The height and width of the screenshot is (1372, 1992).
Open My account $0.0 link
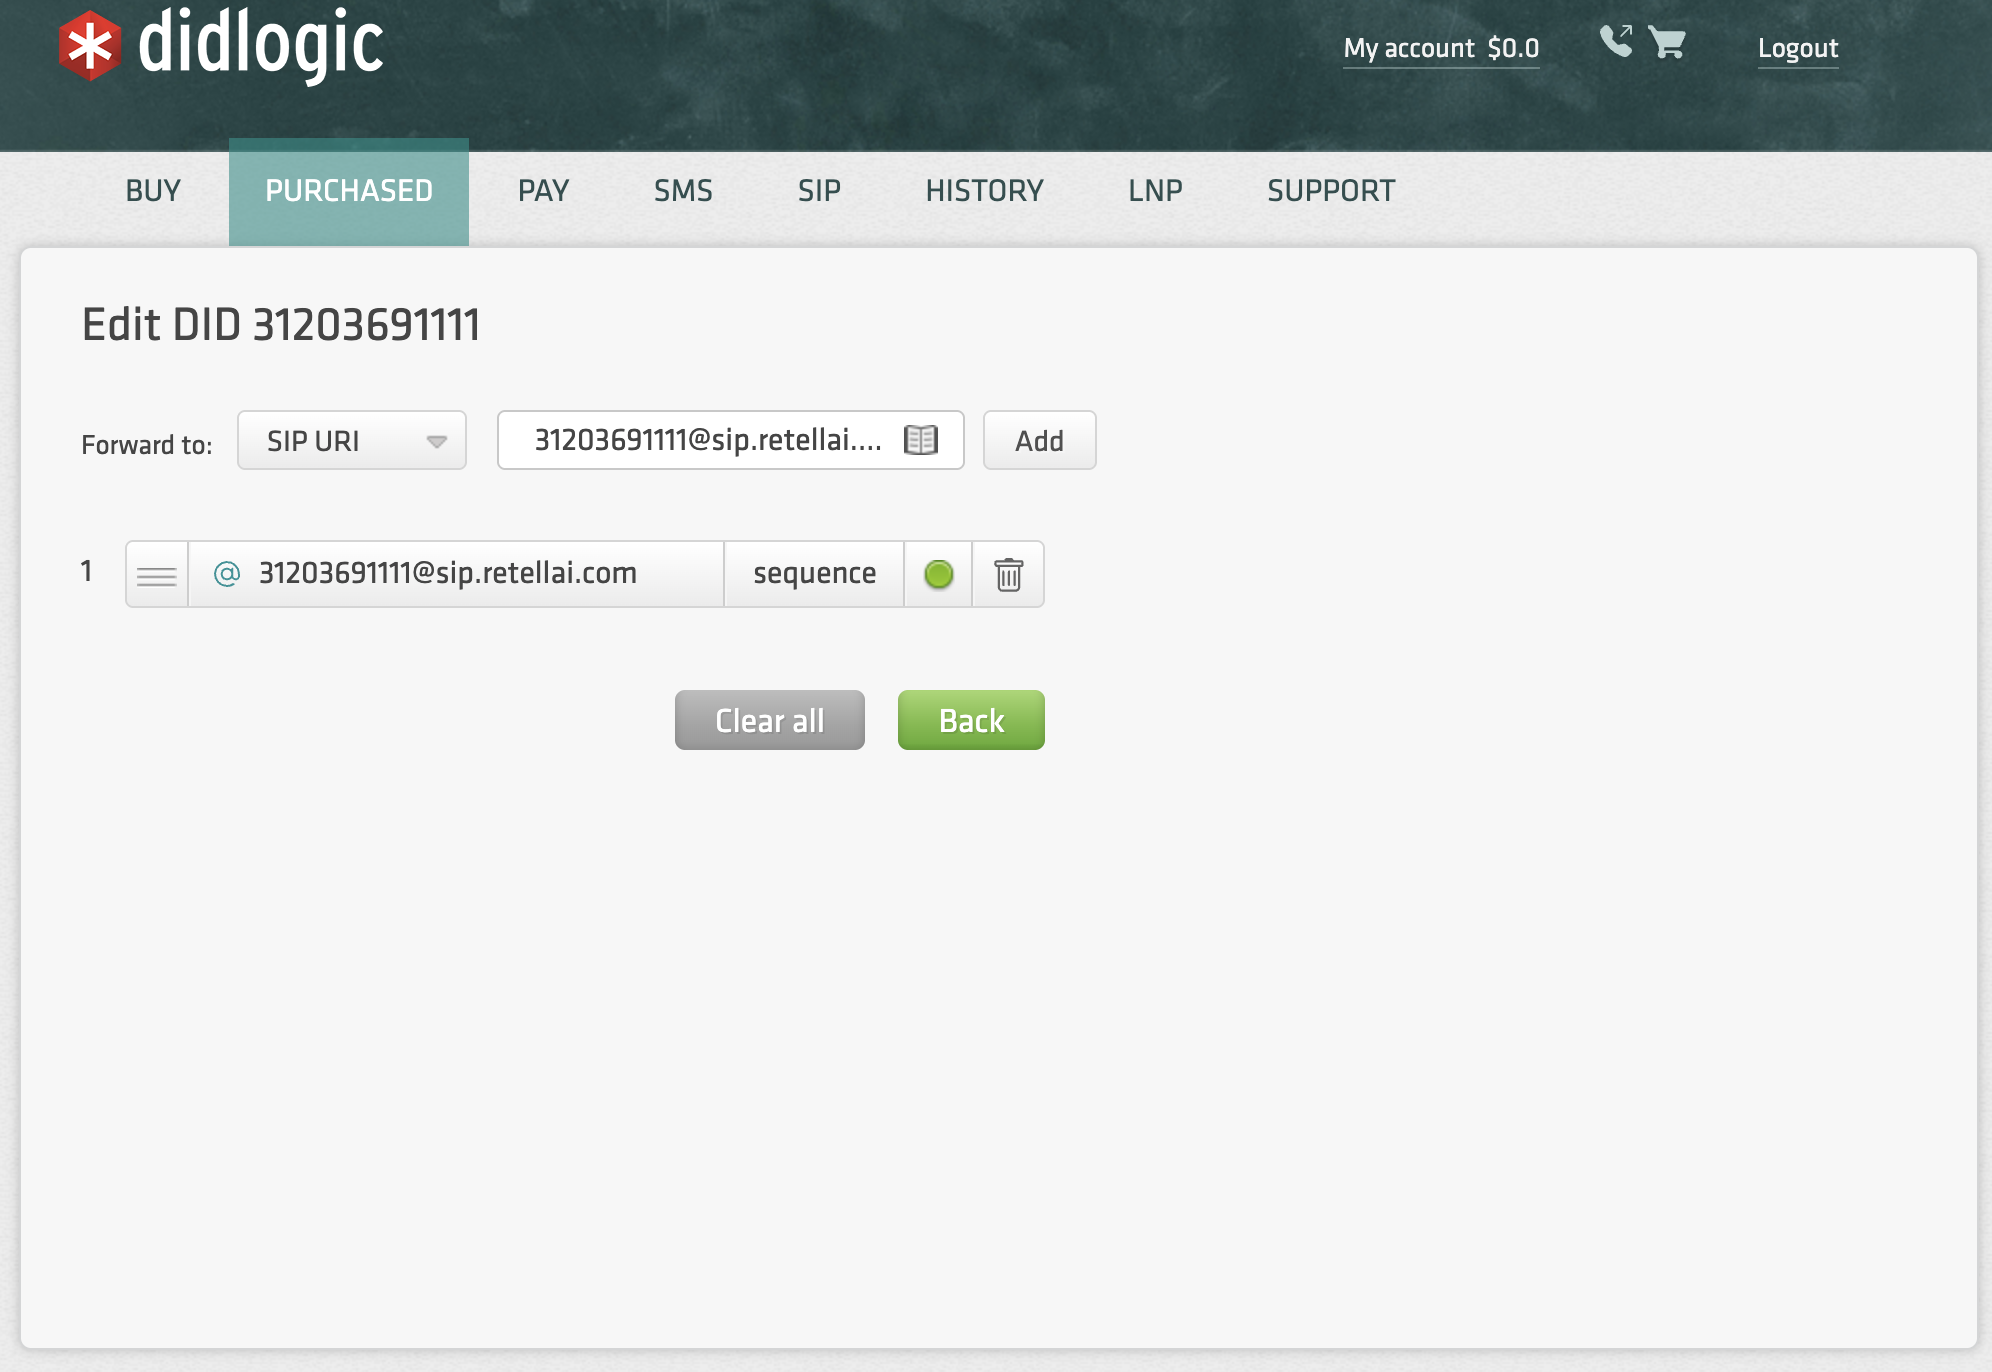tap(1440, 48)
